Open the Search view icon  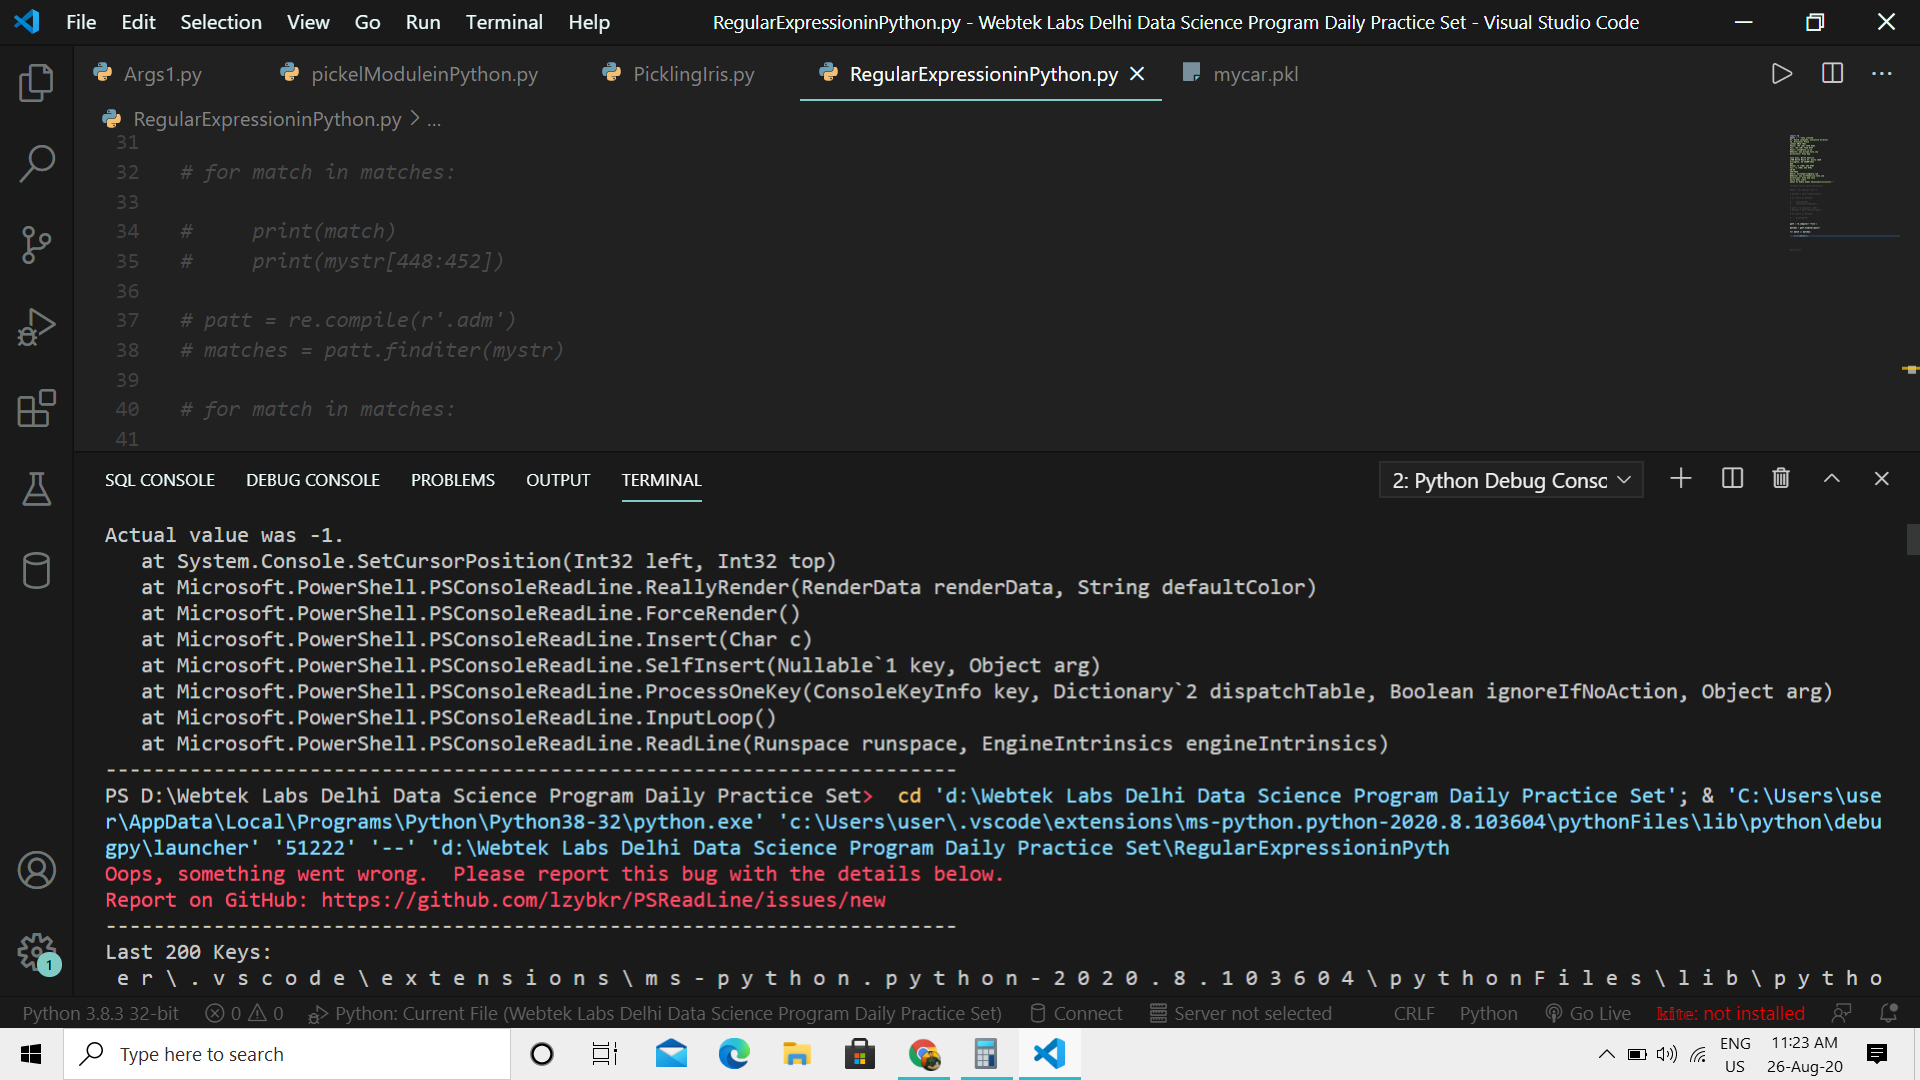[37, 164]
